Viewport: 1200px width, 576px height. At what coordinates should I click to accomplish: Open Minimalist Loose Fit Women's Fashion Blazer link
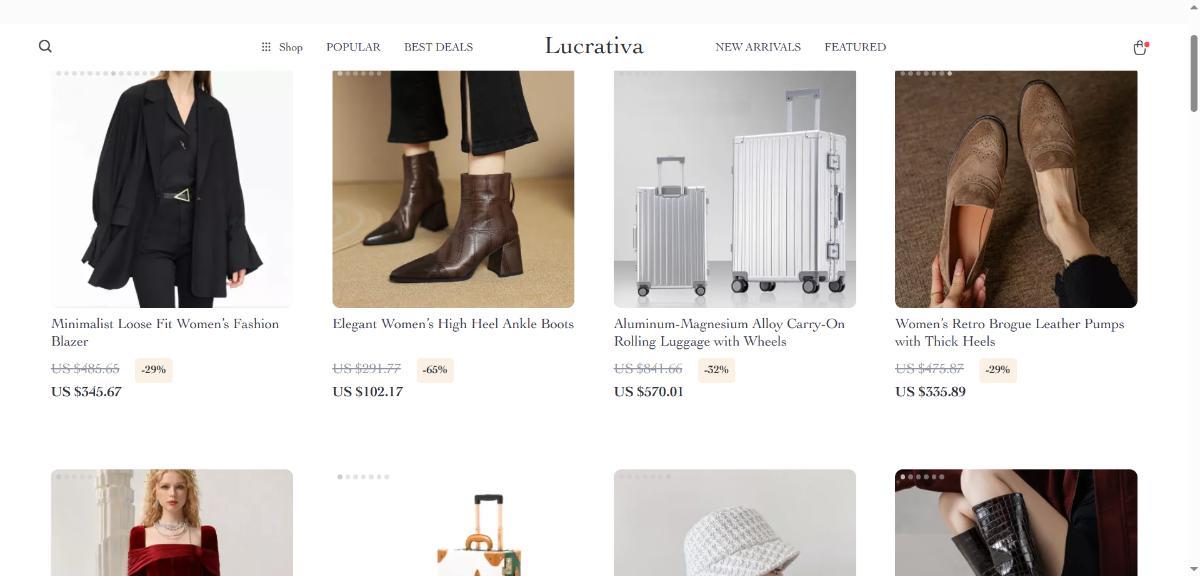coord(165,332)
